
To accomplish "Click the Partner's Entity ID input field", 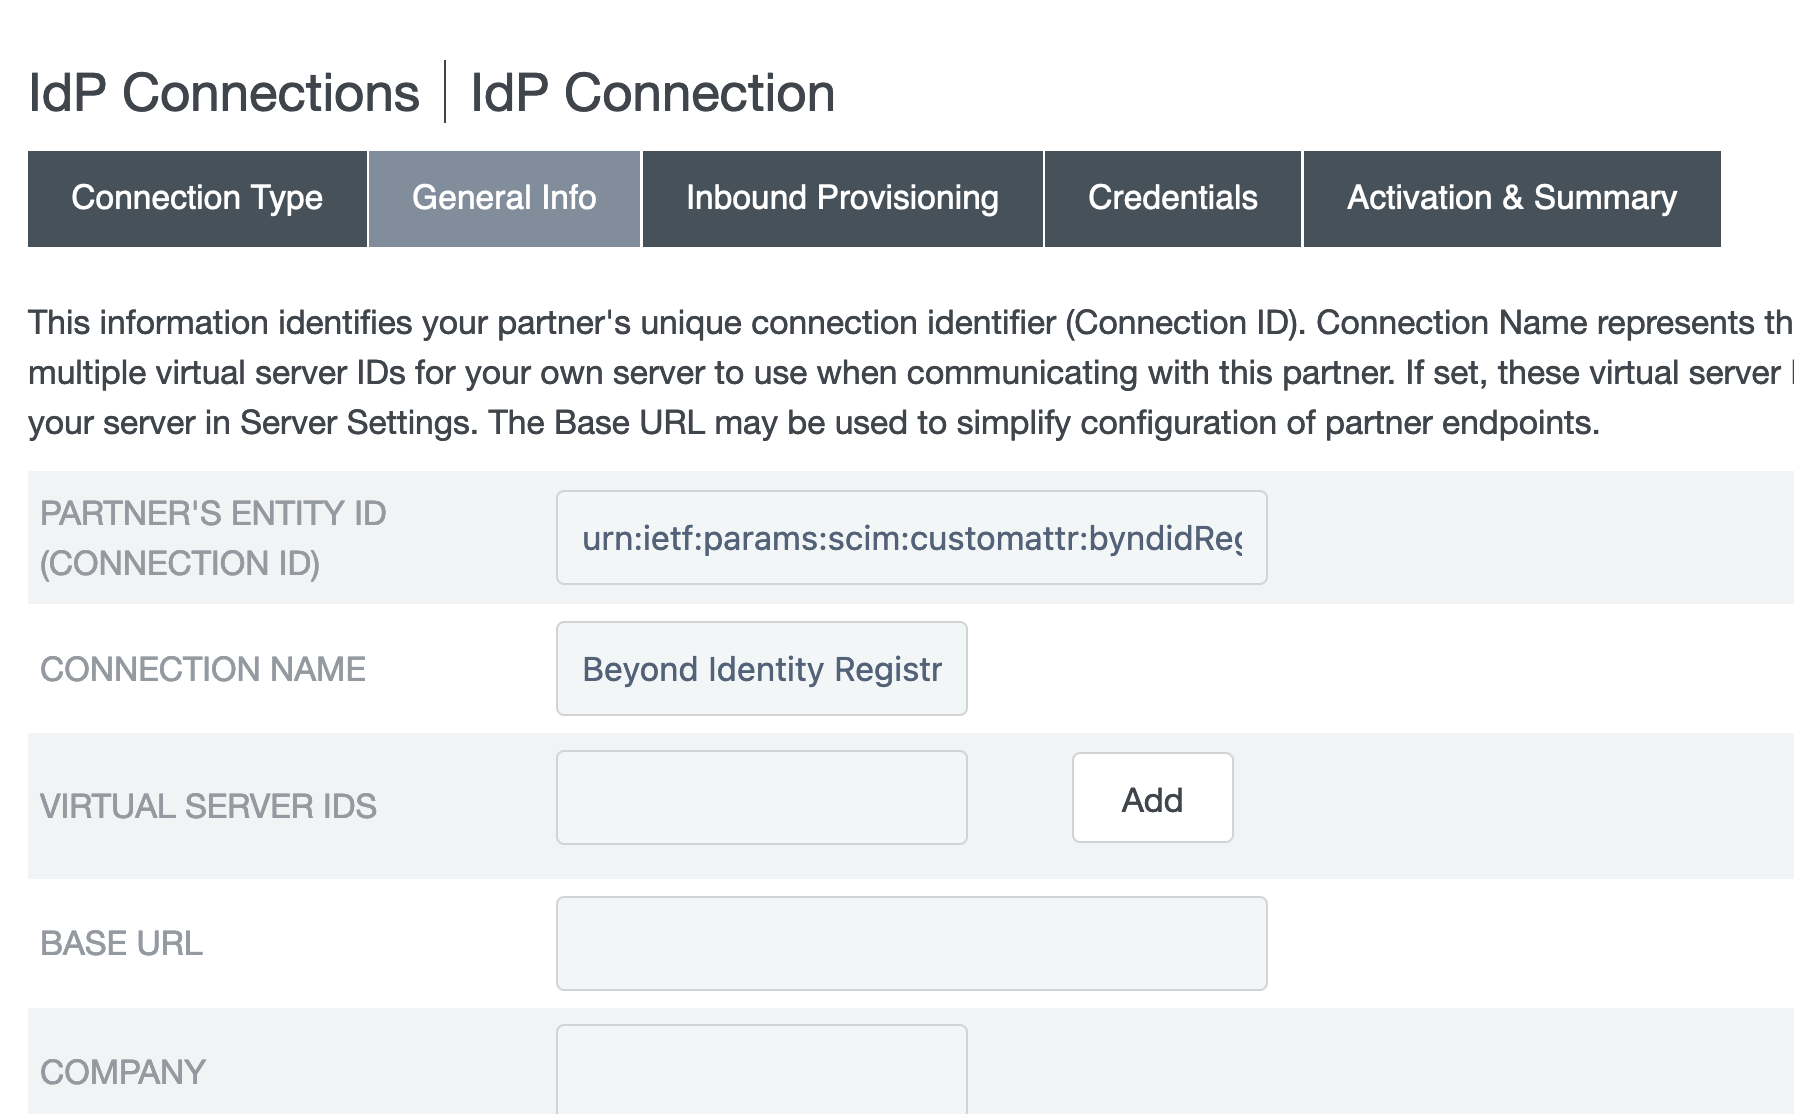I will pos(911,538).
